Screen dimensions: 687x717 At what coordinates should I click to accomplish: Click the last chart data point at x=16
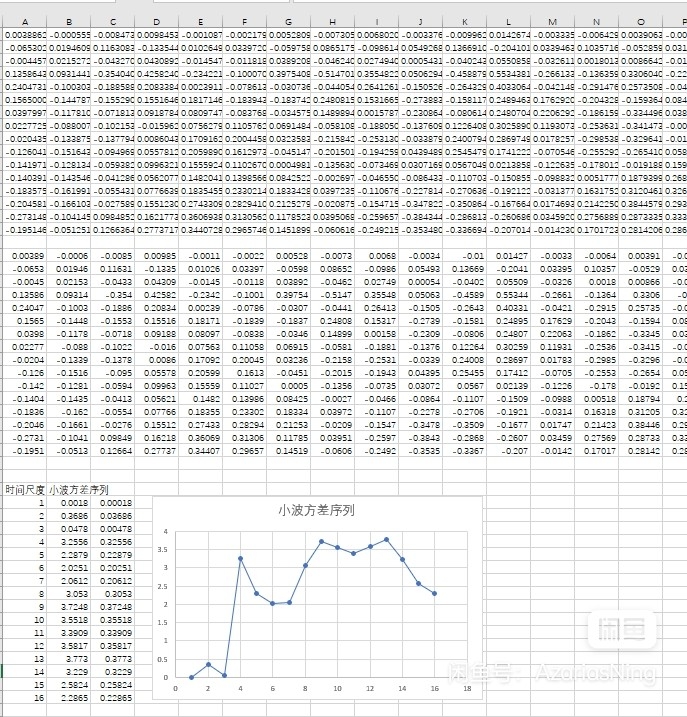(435, 594)
